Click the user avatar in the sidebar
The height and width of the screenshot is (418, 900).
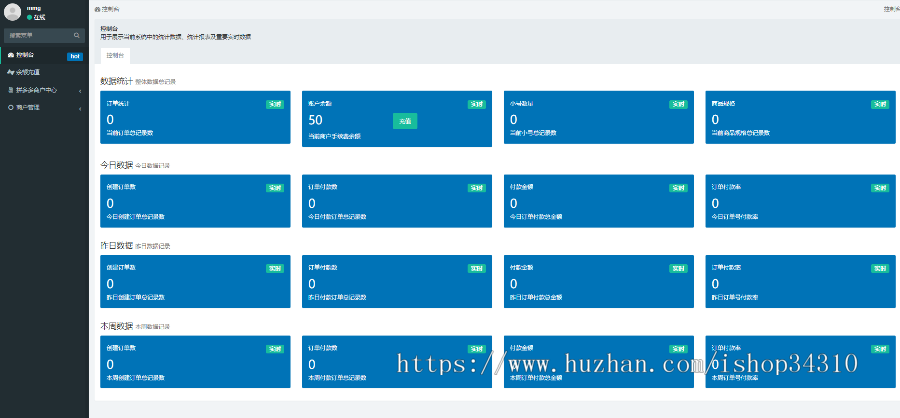pyautogui.click(x=12, y=12)
